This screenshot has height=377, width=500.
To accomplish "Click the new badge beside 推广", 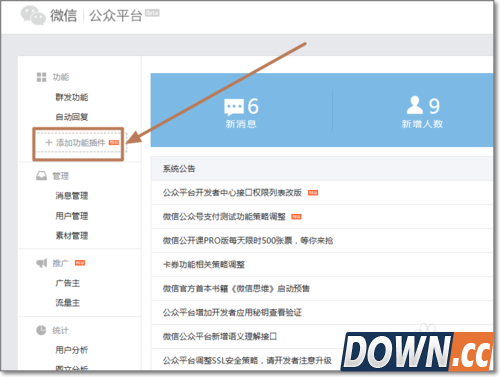I will tap(80, 263).
